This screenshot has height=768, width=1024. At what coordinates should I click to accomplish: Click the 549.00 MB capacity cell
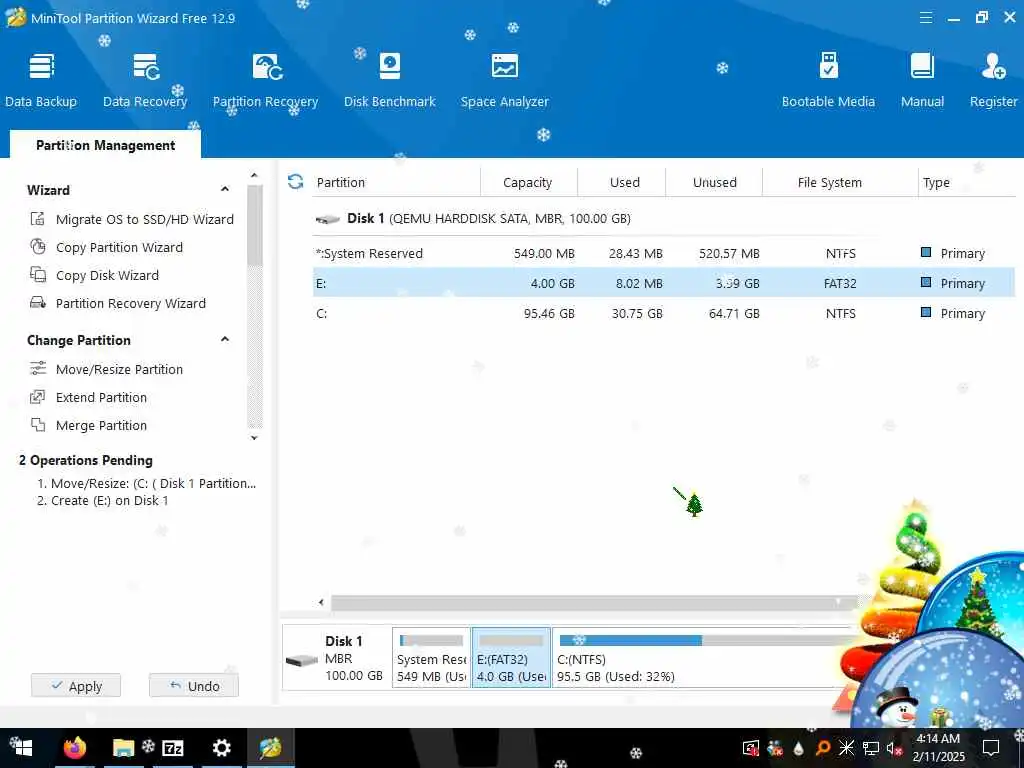click(x=544, y=253)
